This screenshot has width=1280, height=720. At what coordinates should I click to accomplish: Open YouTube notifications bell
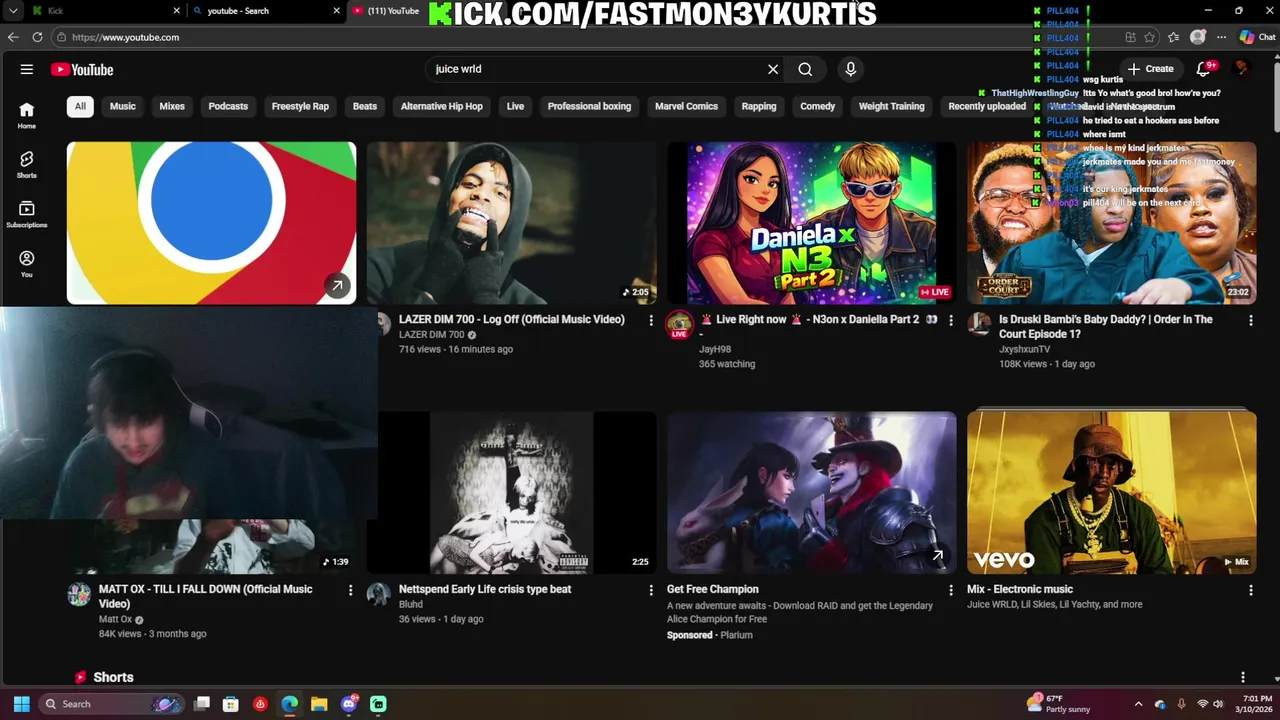[1204, 69]
